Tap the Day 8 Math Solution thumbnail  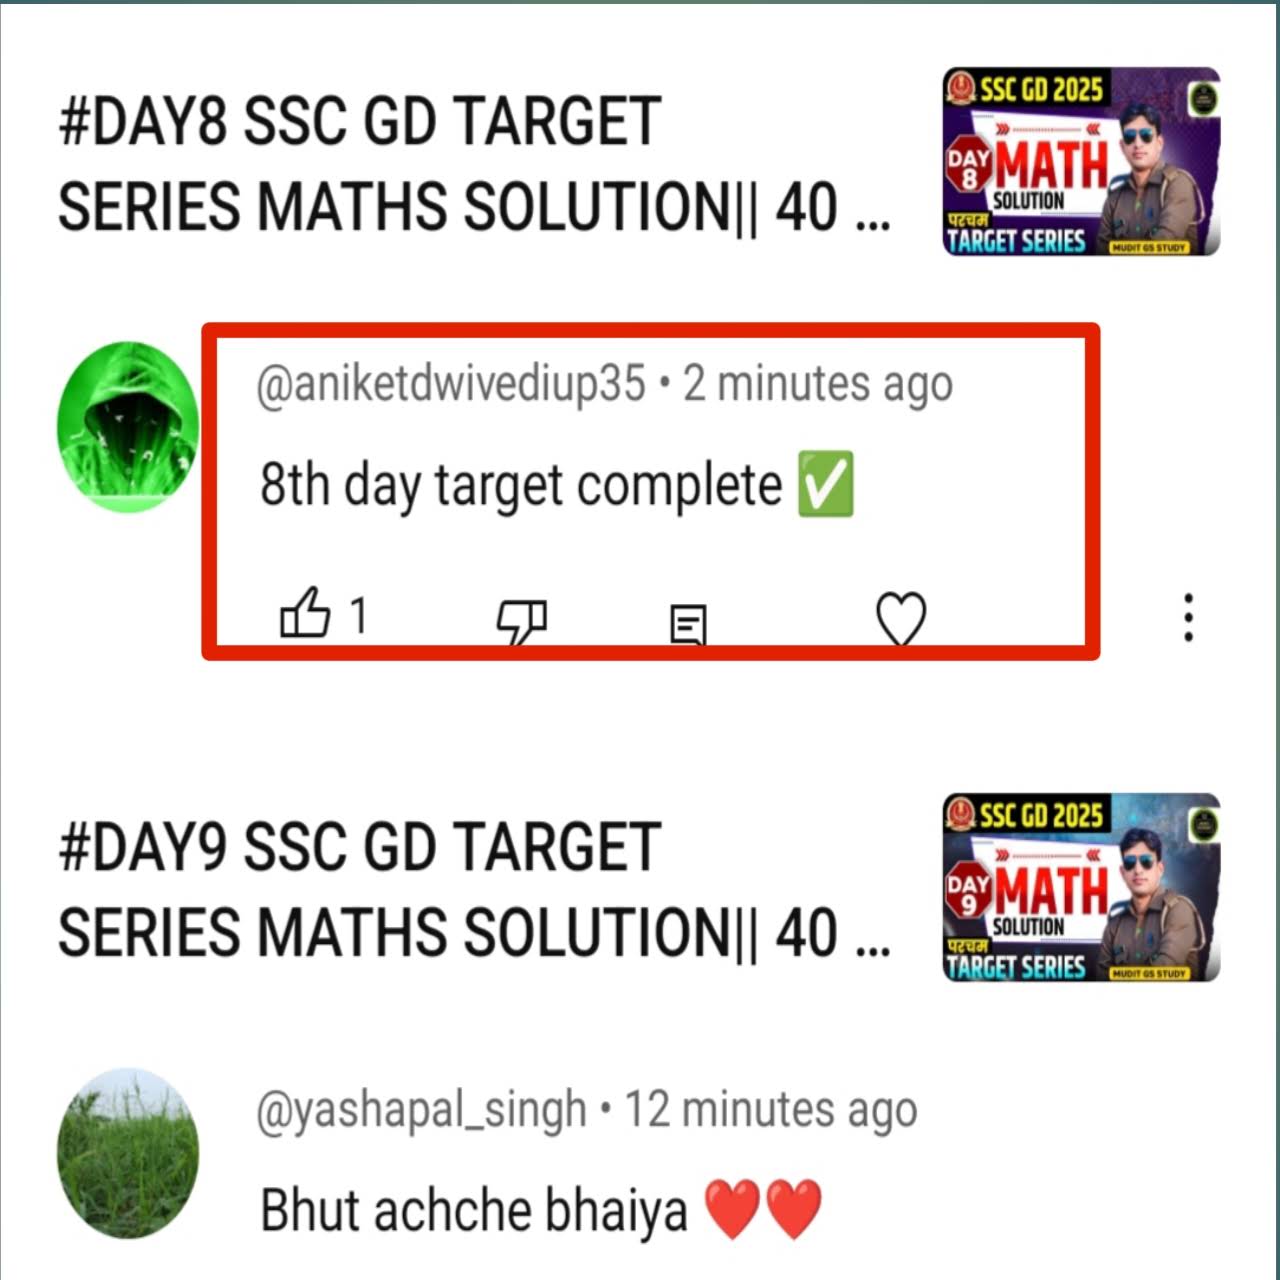click(x=1081, y=162)
